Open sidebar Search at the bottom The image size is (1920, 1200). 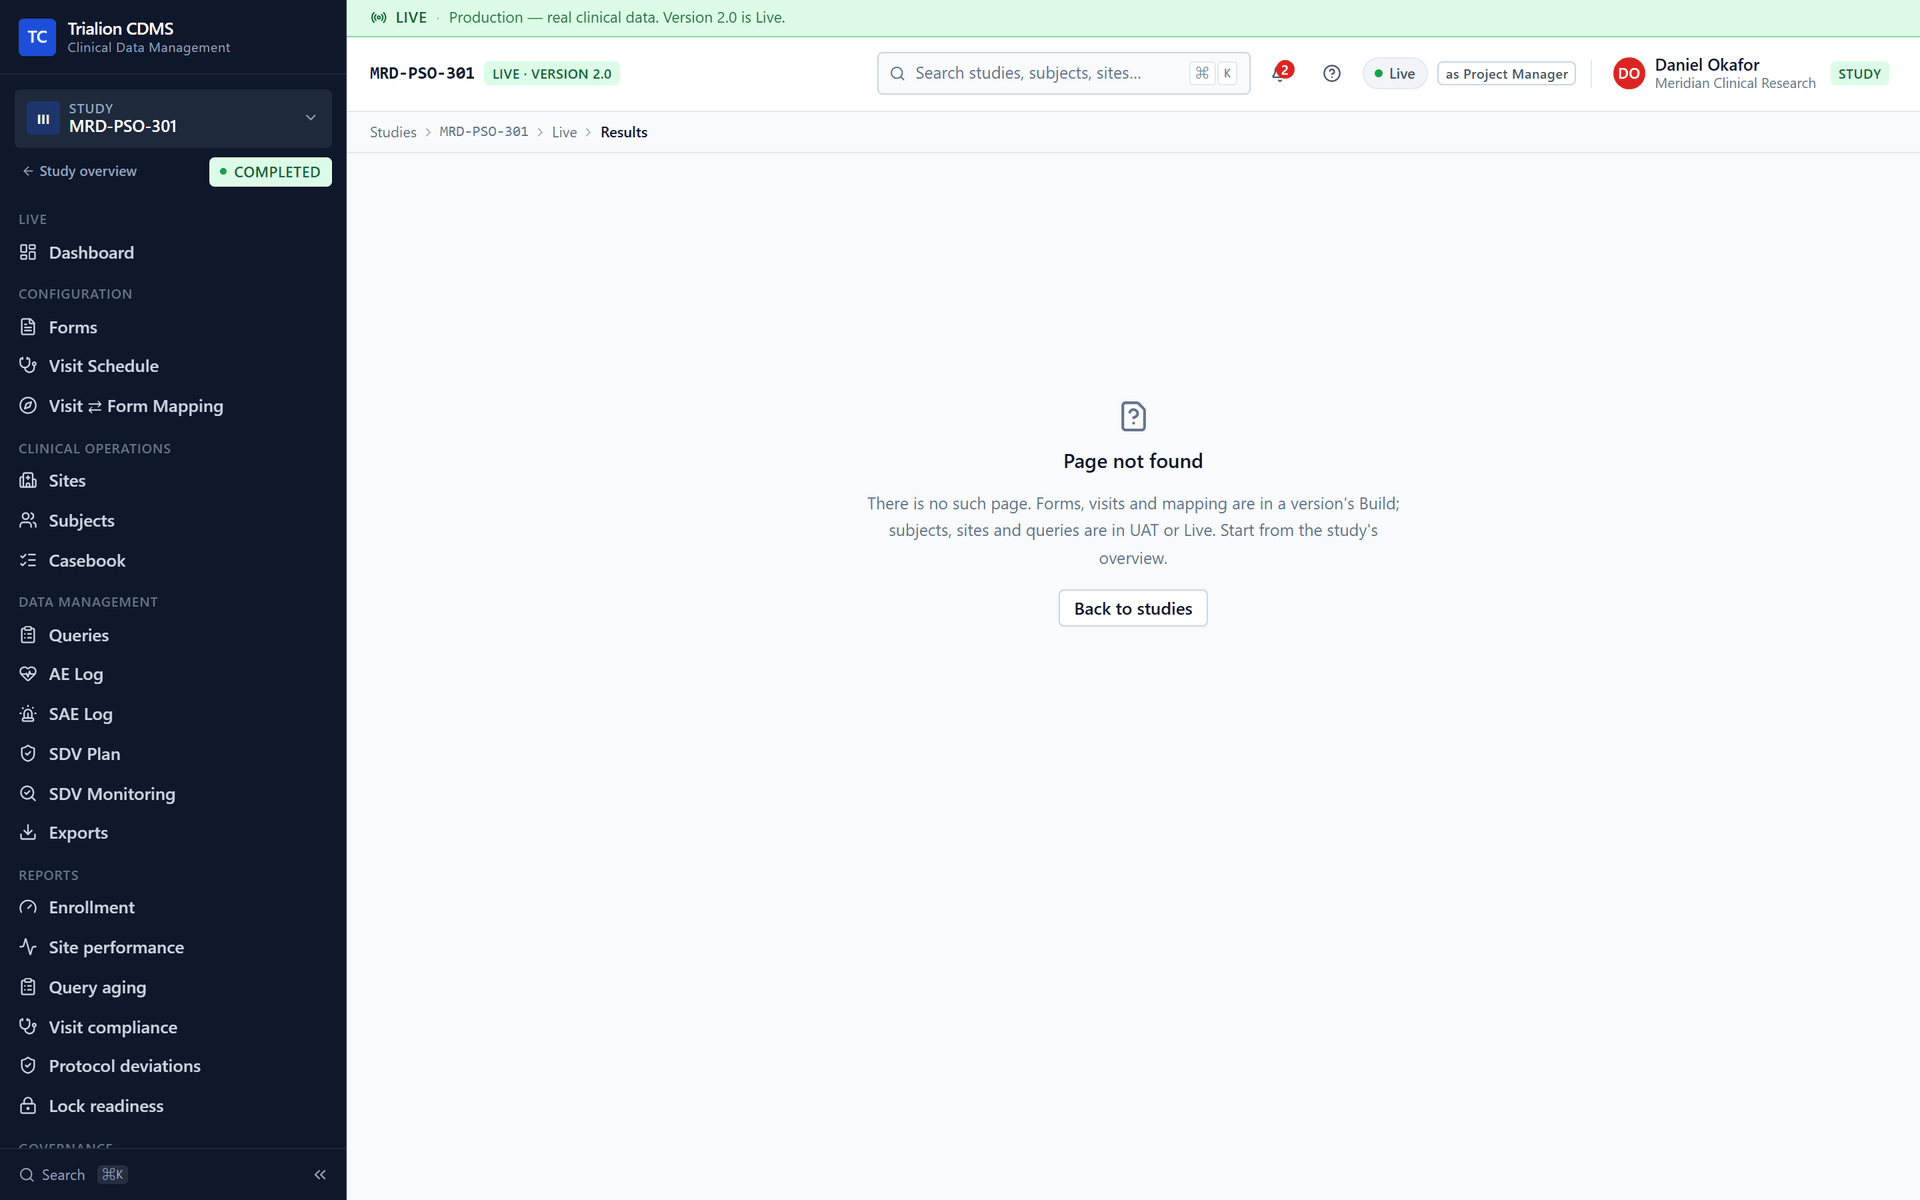pos(73,1174)
